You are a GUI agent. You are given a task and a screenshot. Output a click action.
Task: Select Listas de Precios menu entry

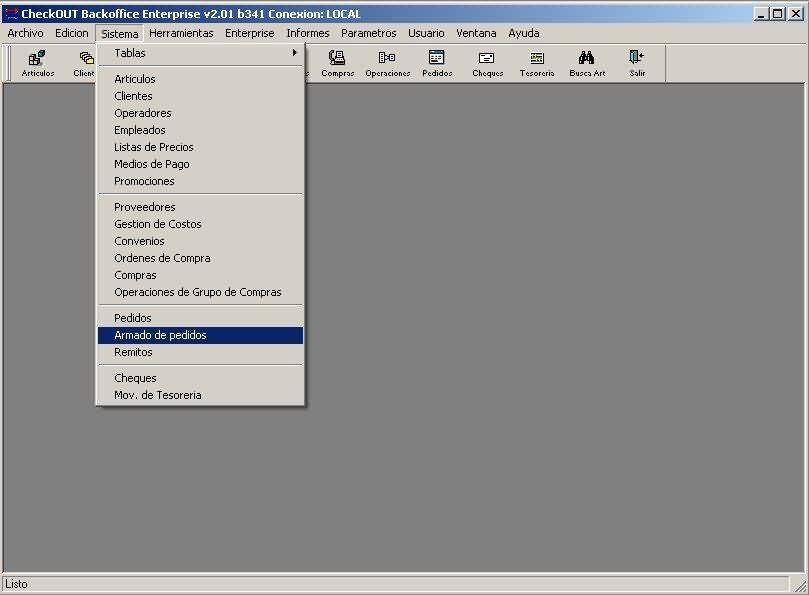coord(200,147)
